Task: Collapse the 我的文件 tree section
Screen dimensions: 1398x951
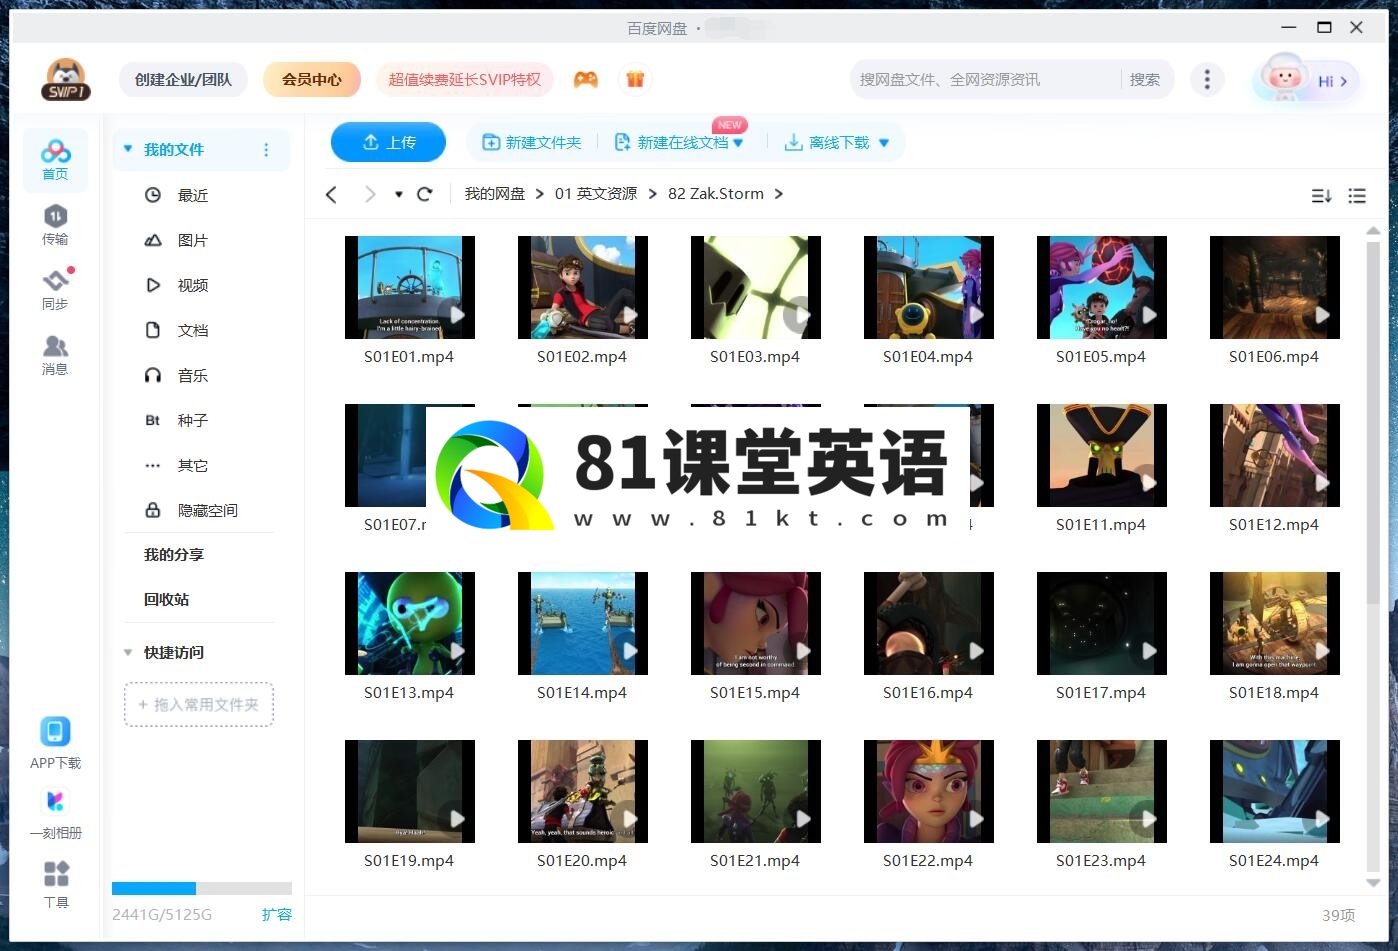Action: [128, 149]
